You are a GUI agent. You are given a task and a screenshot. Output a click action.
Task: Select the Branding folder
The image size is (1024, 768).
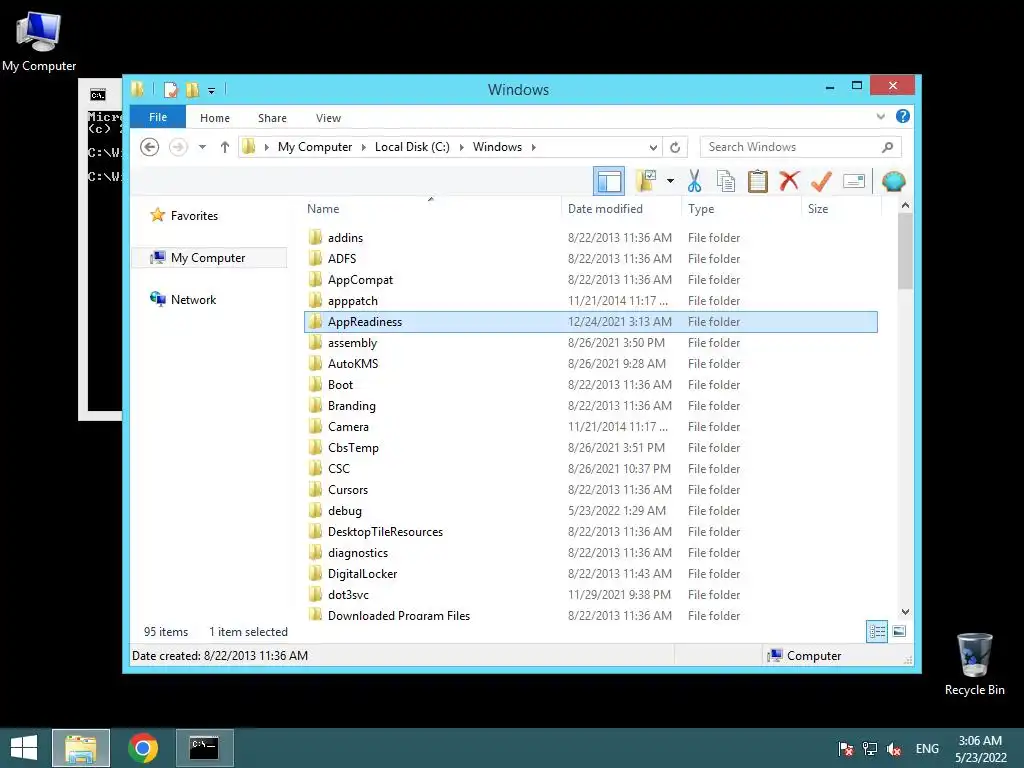591,406
